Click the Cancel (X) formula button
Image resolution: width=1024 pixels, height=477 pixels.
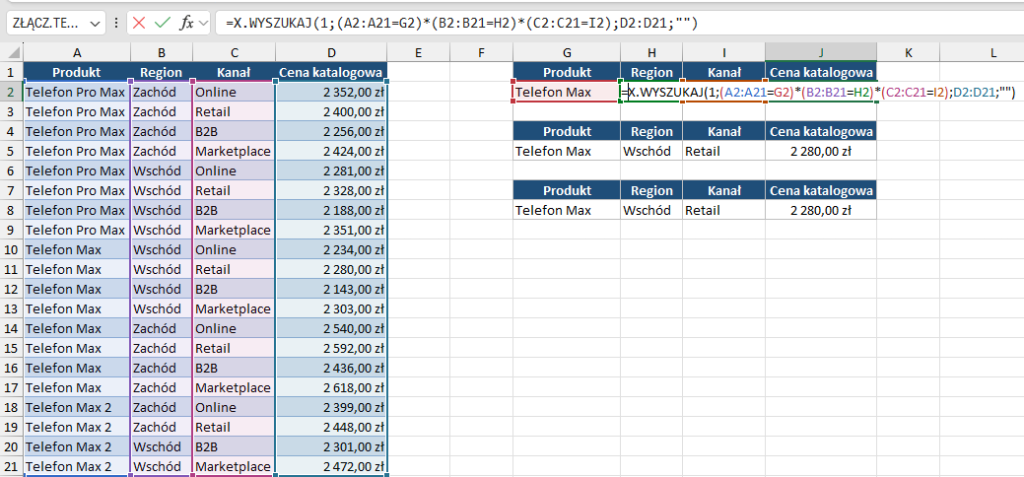click(x=139, y=22)
